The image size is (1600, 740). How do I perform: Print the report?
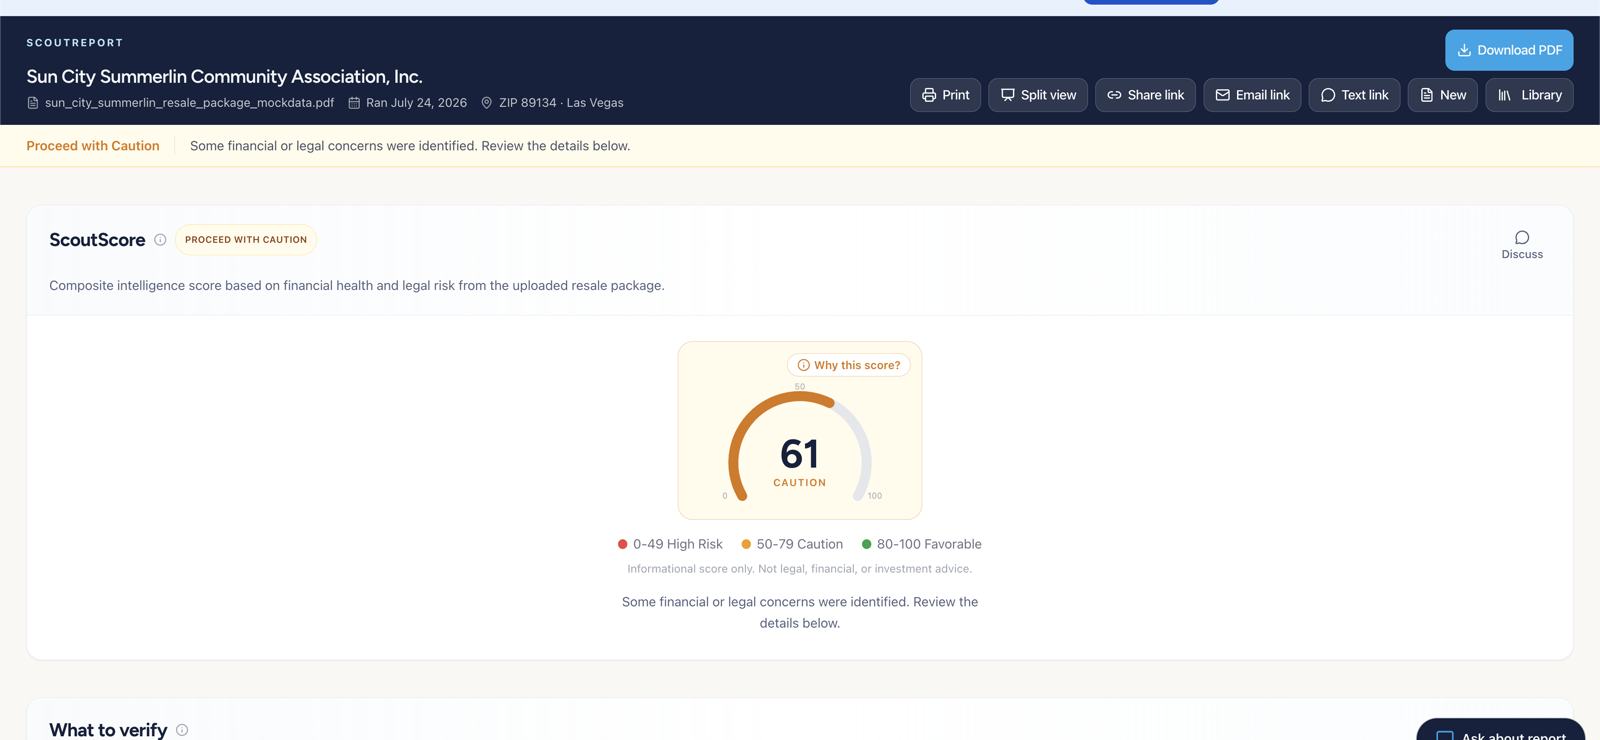click(945, 95)
